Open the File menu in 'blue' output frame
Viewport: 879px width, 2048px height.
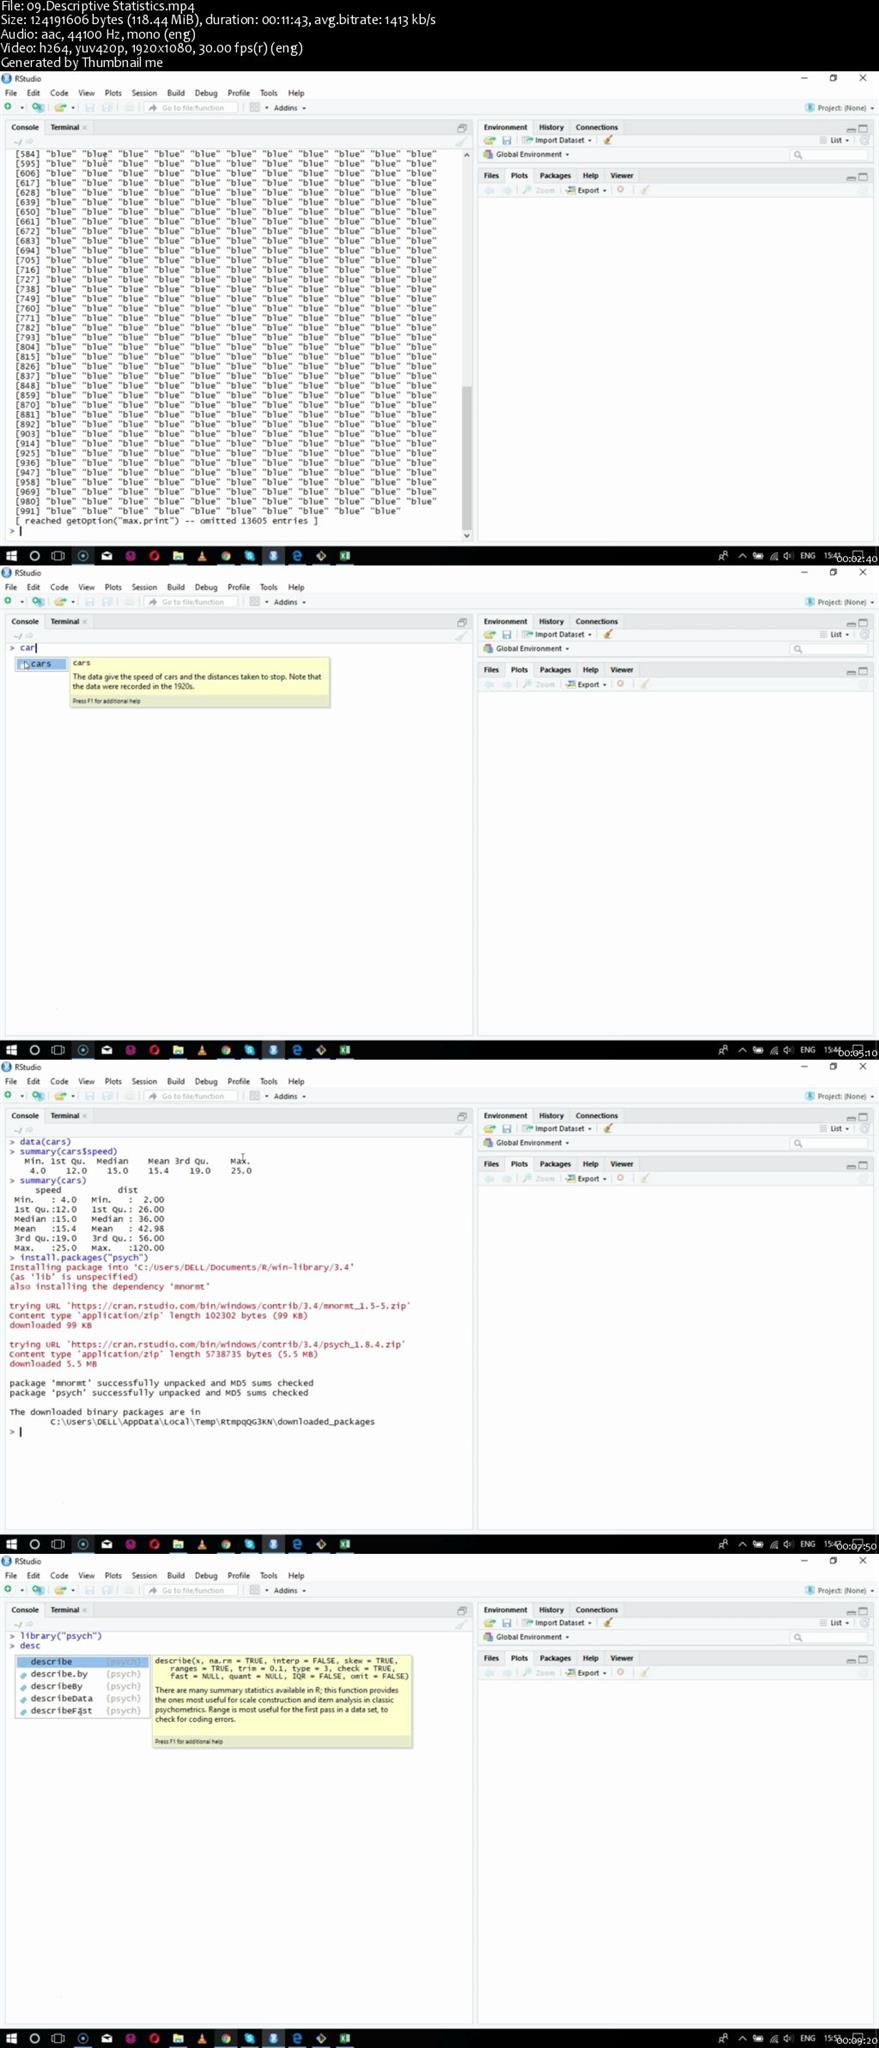(11, 93)
